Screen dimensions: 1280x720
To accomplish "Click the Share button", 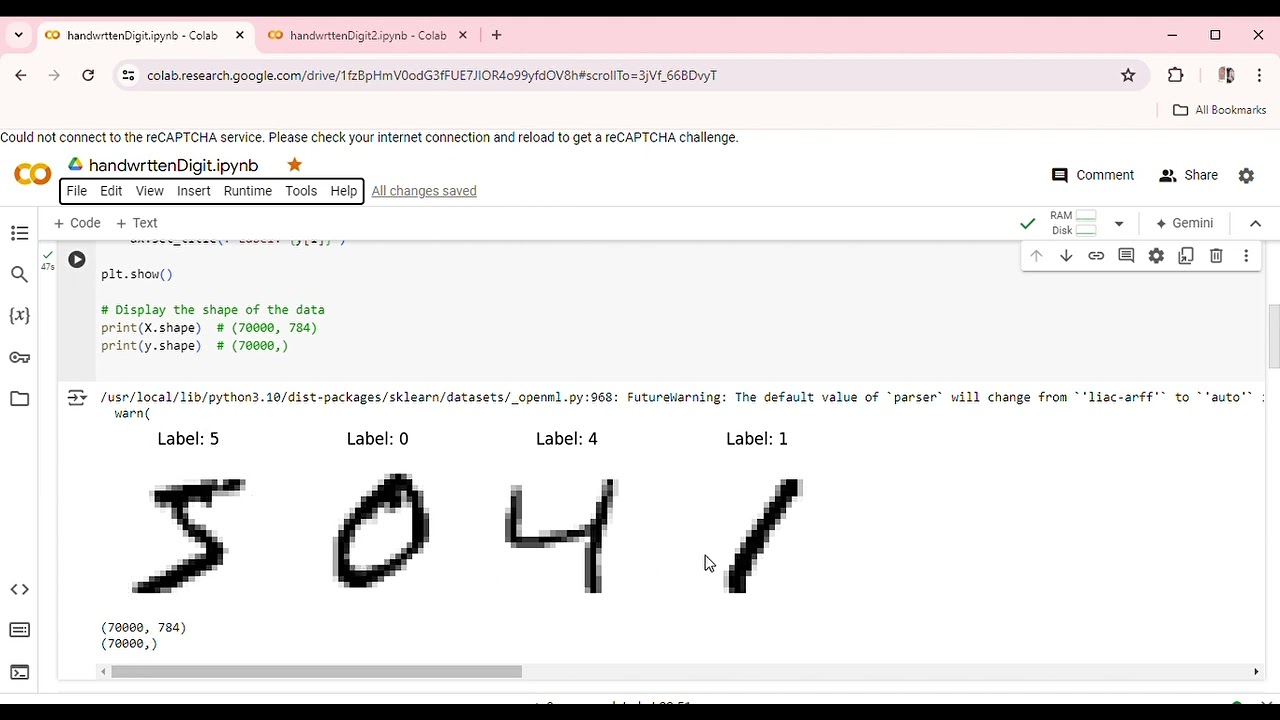I will point(1188,175).
